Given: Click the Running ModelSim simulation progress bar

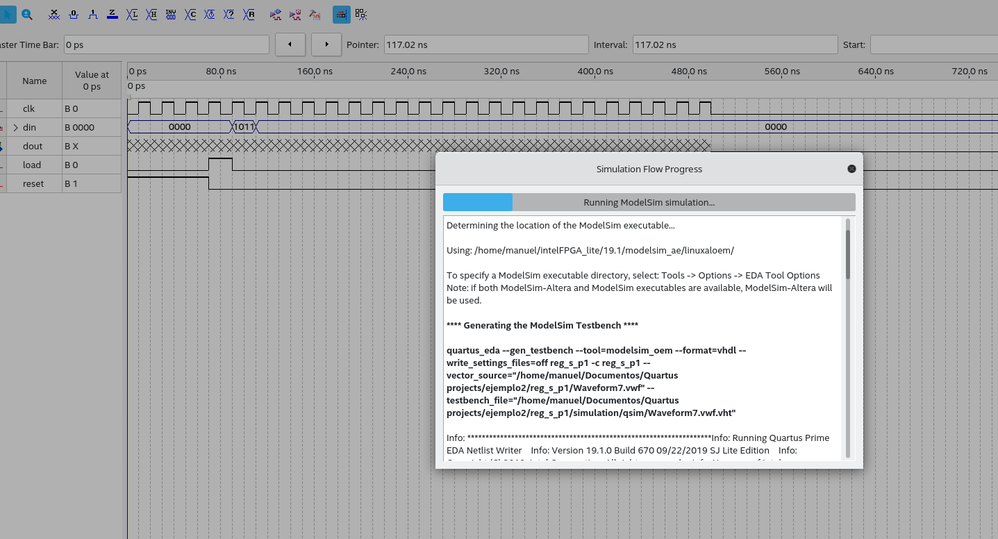Looking at the screenshot, I should pyautogui.click(x=648, y=202).
